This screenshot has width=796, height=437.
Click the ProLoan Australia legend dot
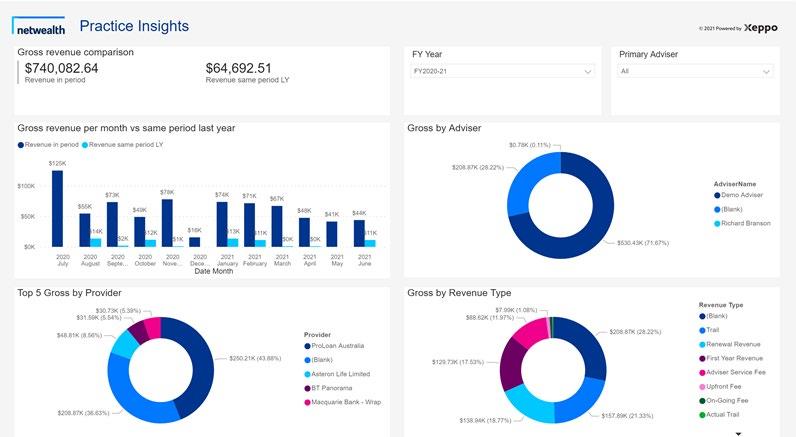click(307, 346)
